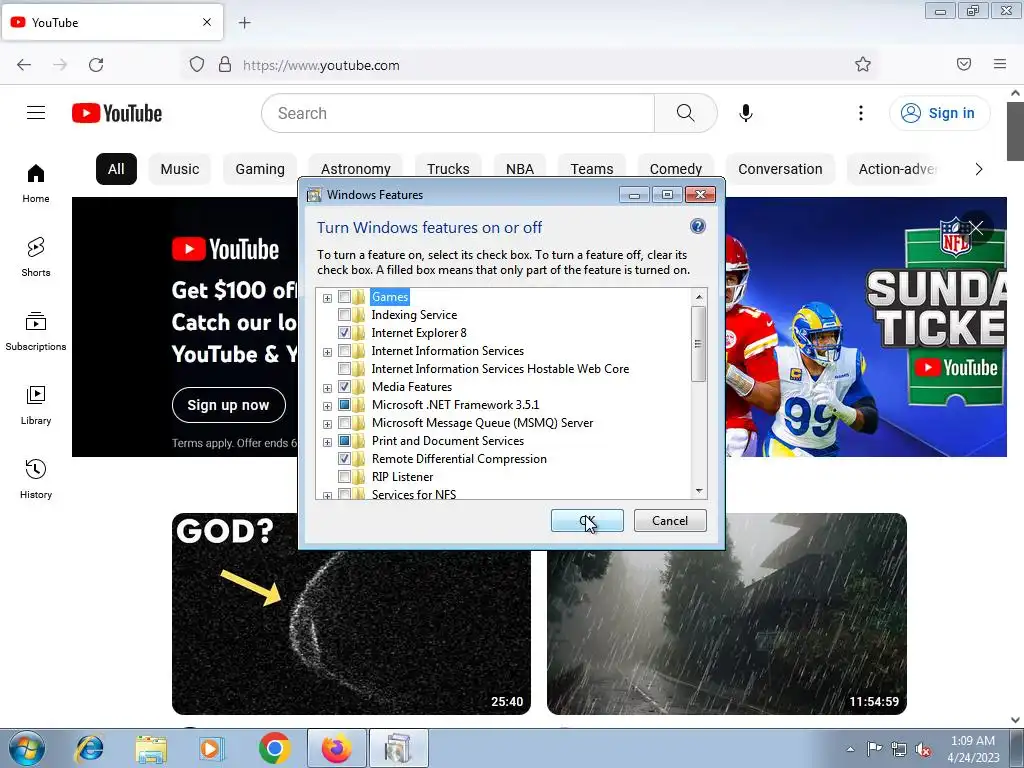Click the magnifier search button on YouTube
This screenshot has height=768, width=1024.
[686, 113]
